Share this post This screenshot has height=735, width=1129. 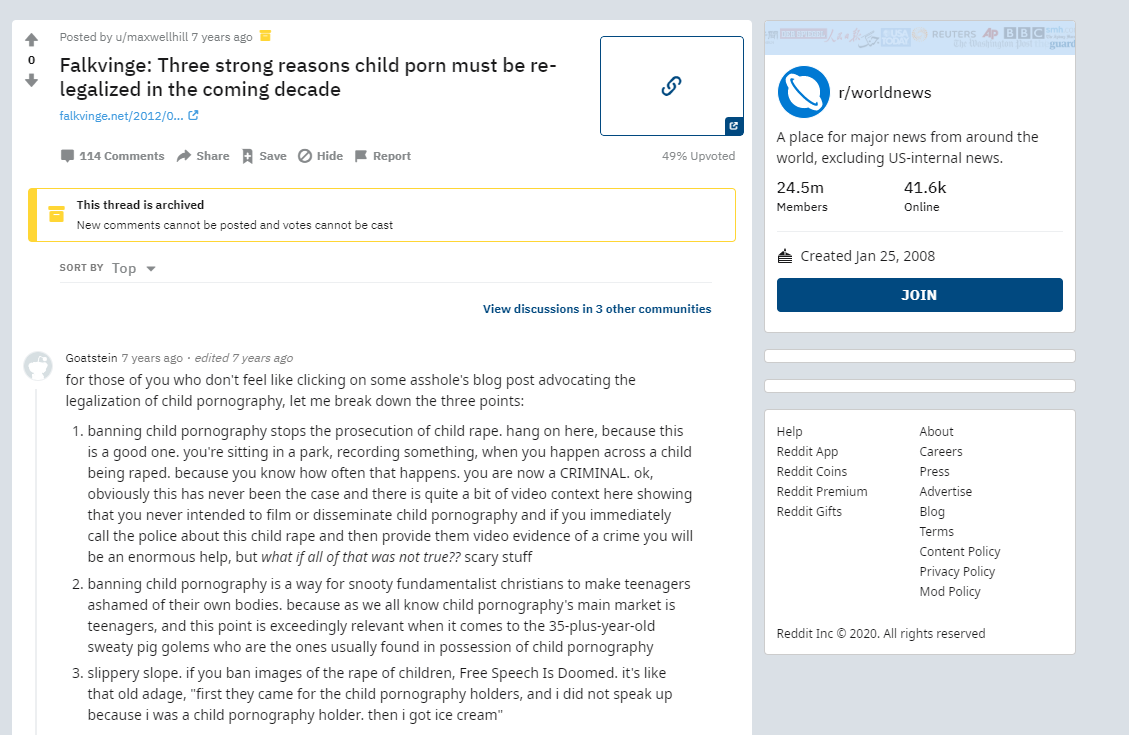203,156
